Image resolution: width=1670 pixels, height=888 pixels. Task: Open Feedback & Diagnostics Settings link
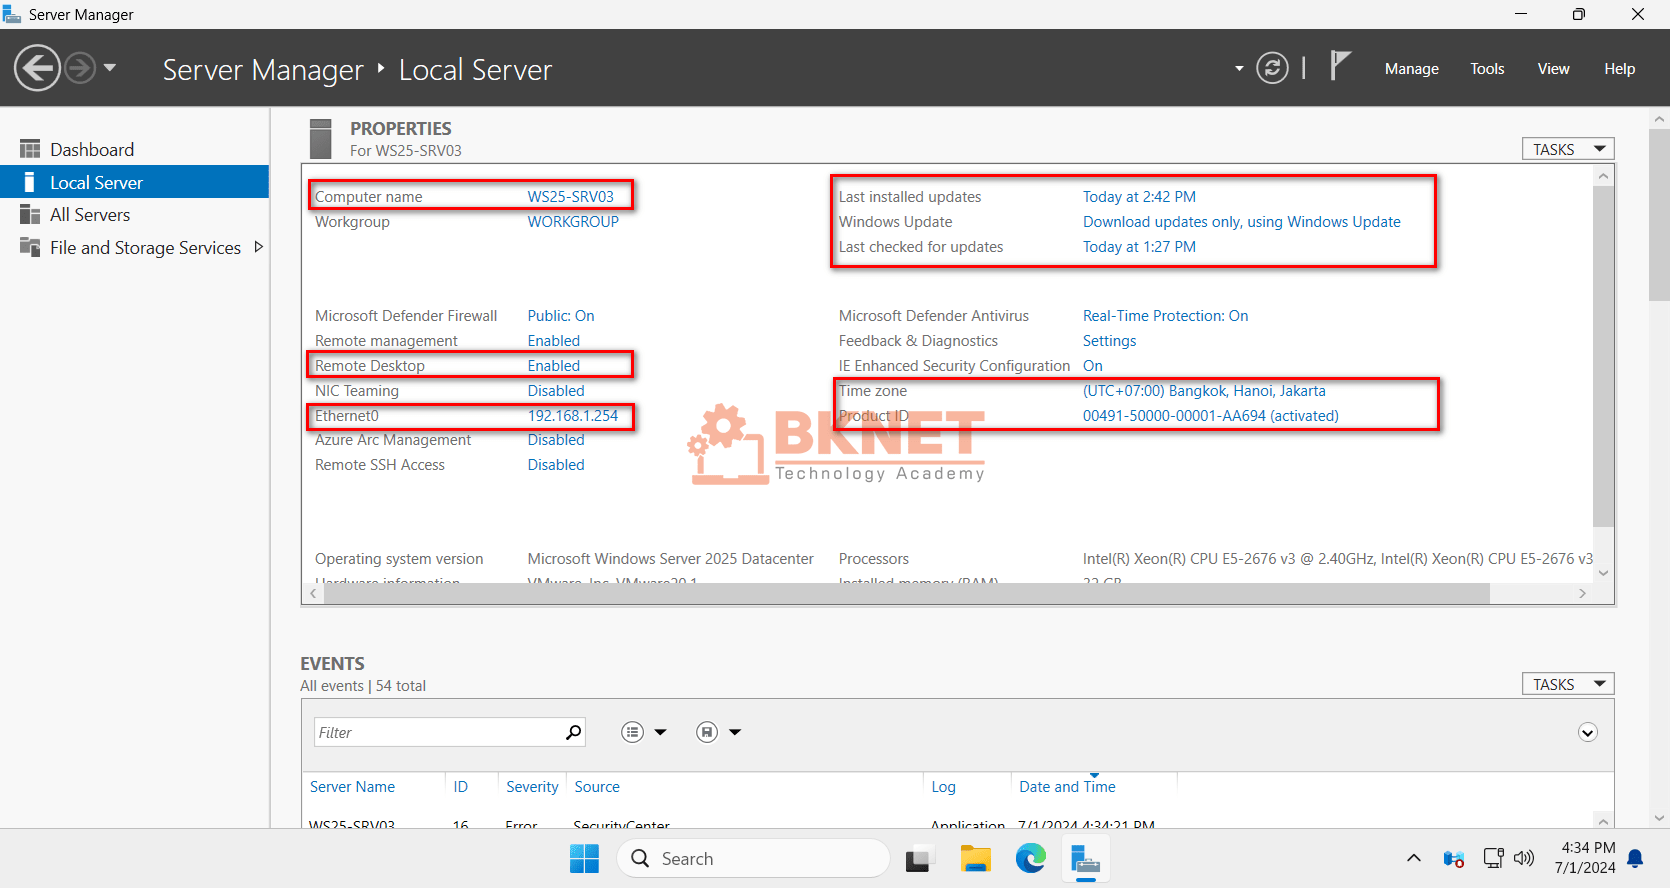tap(1109, 341)
